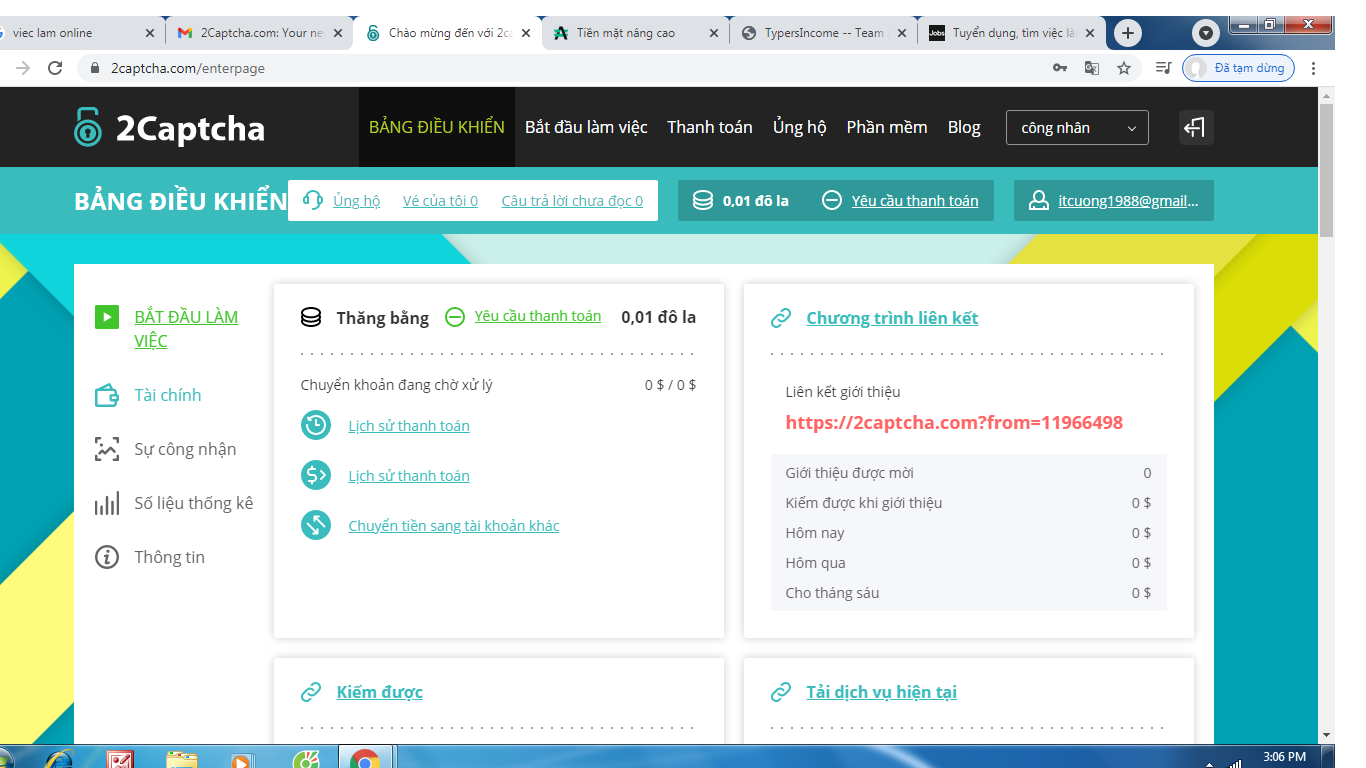Open Câu trả lời chưa đọc 0 link
Screen dimensions: 1366x768
click(x=572, y=201)
